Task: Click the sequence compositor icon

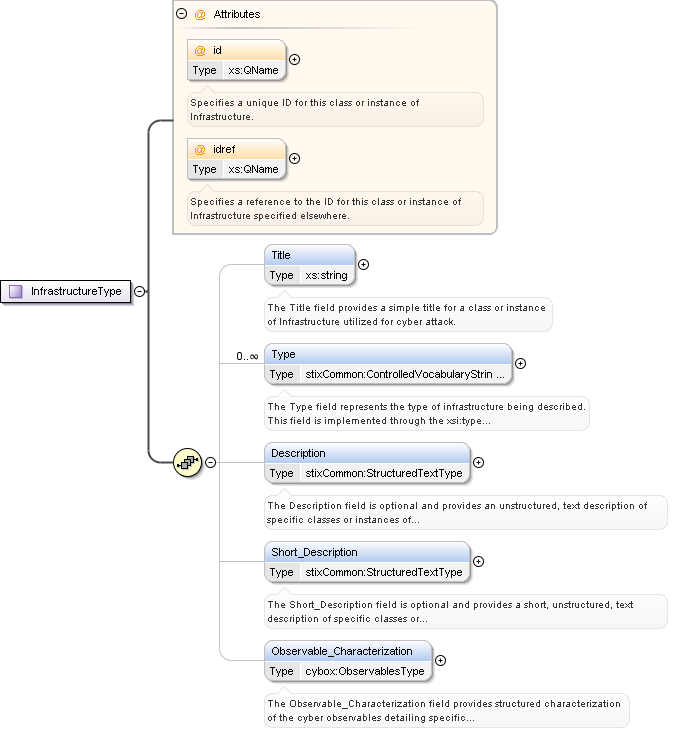Action: click(188, 463)
